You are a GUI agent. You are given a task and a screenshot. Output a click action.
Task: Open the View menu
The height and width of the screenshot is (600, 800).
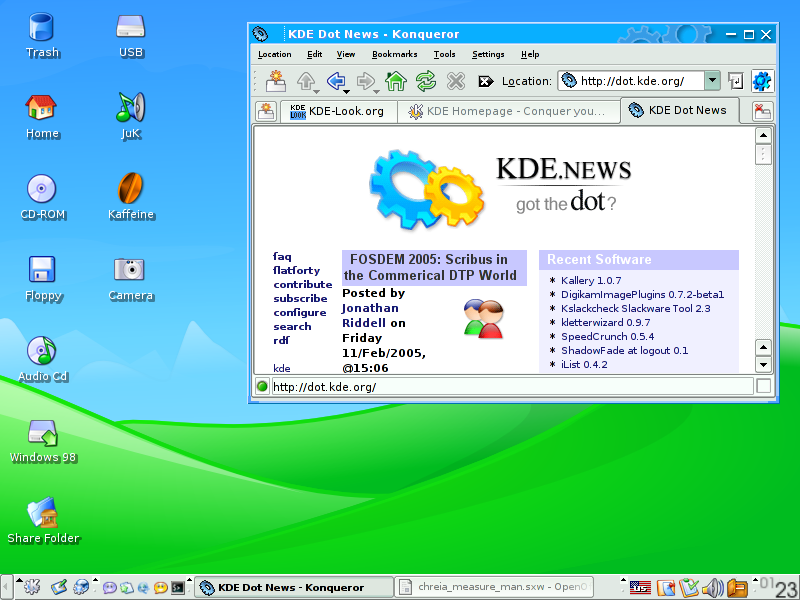[x=345, y=54]
